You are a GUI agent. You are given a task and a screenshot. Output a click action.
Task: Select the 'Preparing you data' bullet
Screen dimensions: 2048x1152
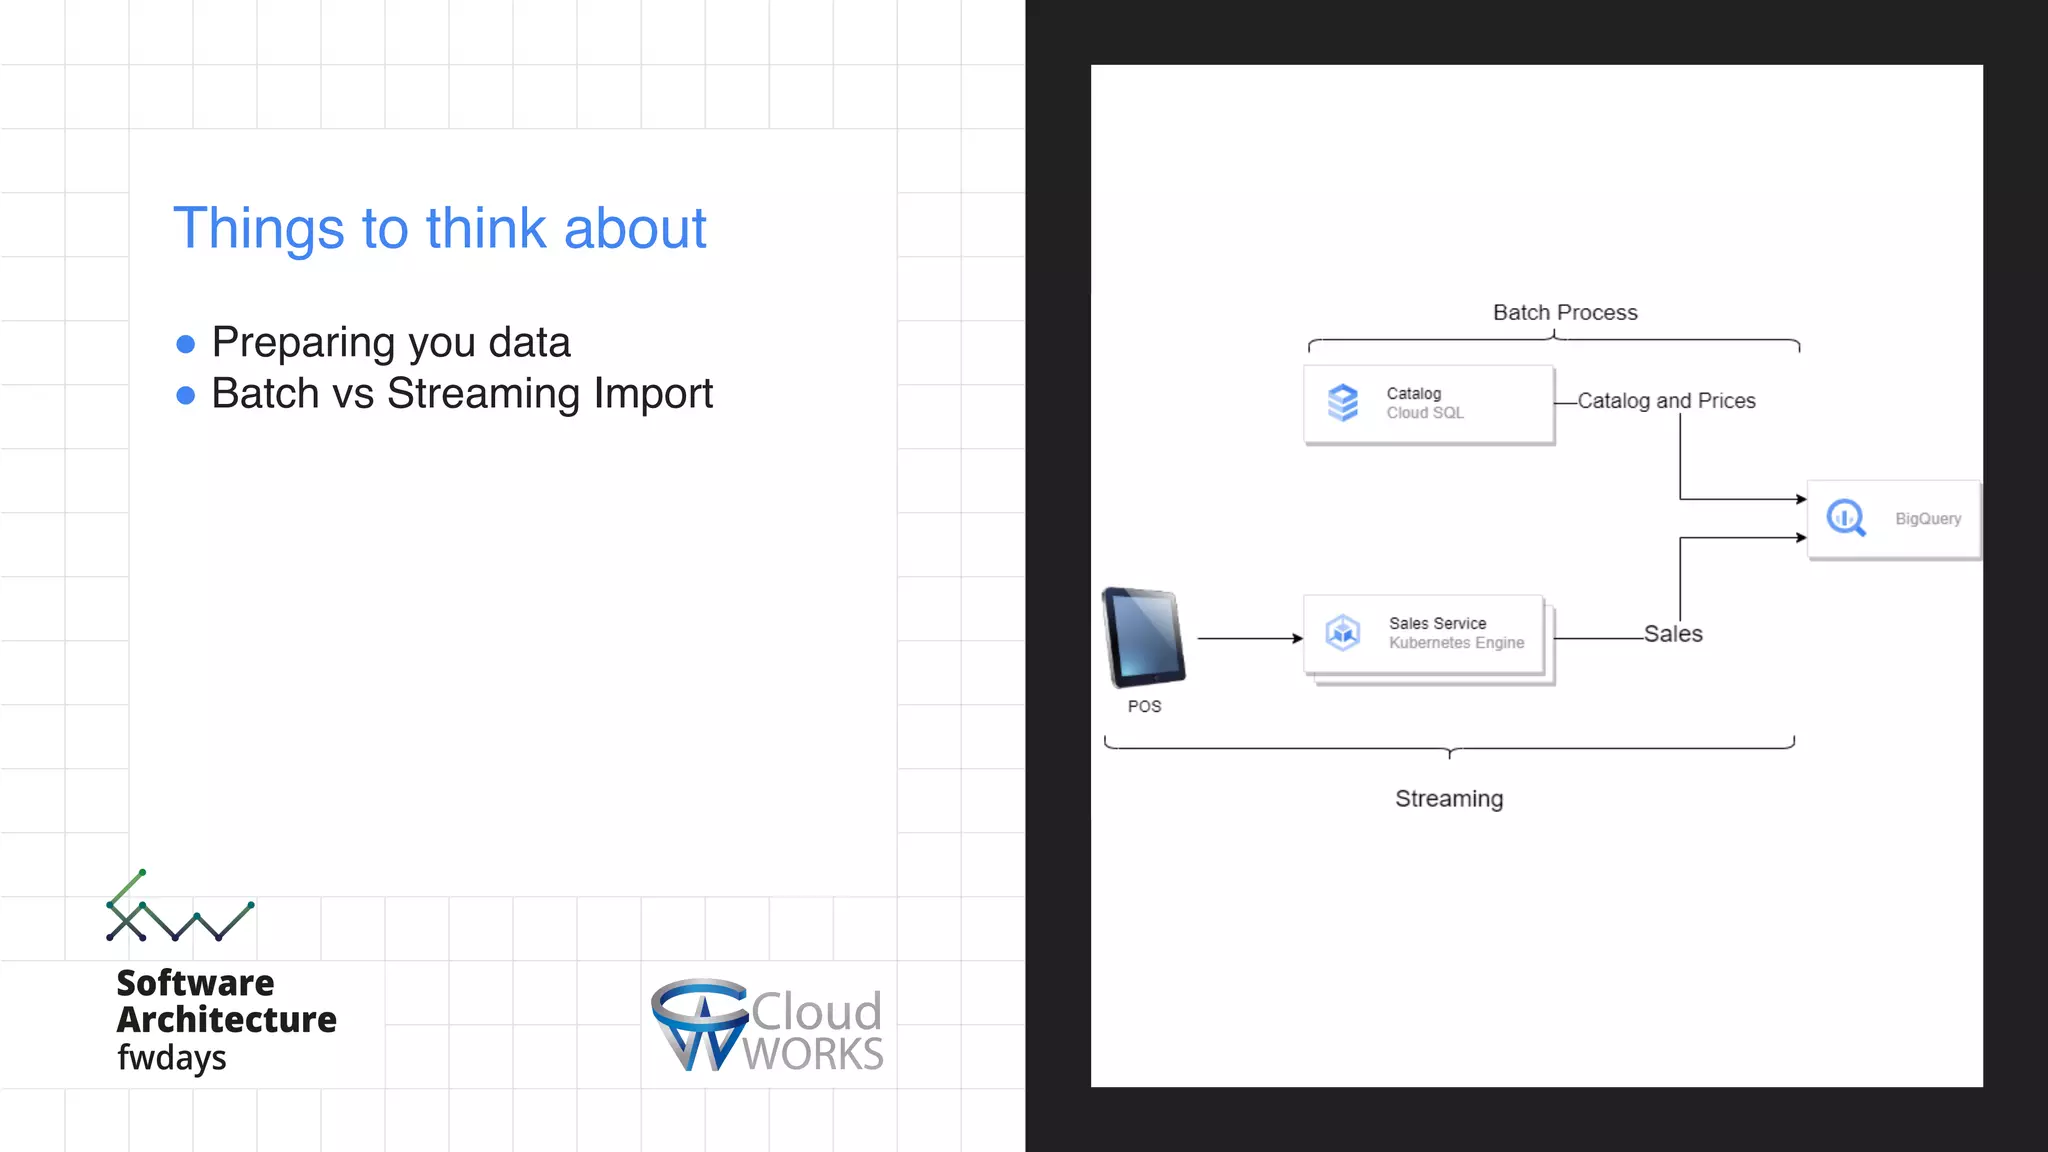[391, 343]
